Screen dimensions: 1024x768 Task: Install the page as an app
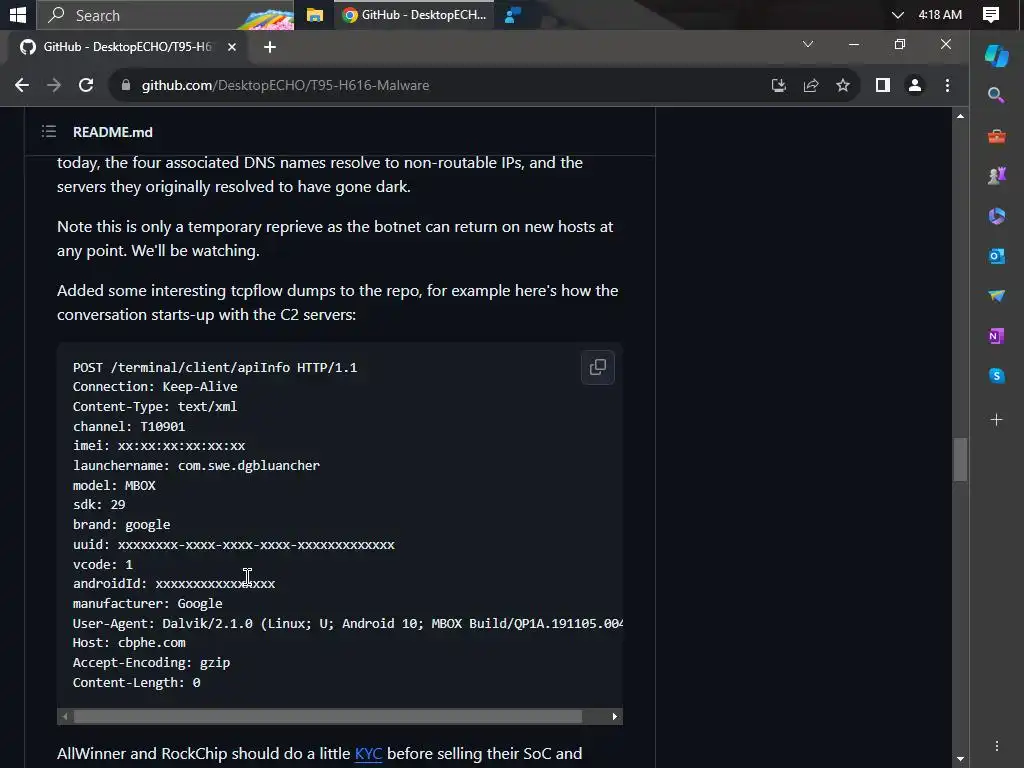[778, 85]
